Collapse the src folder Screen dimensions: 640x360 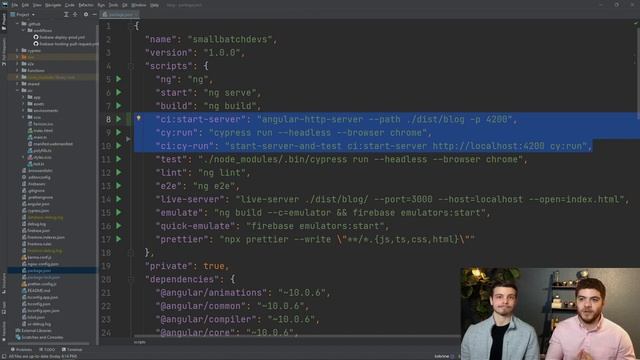click(18, 91)
